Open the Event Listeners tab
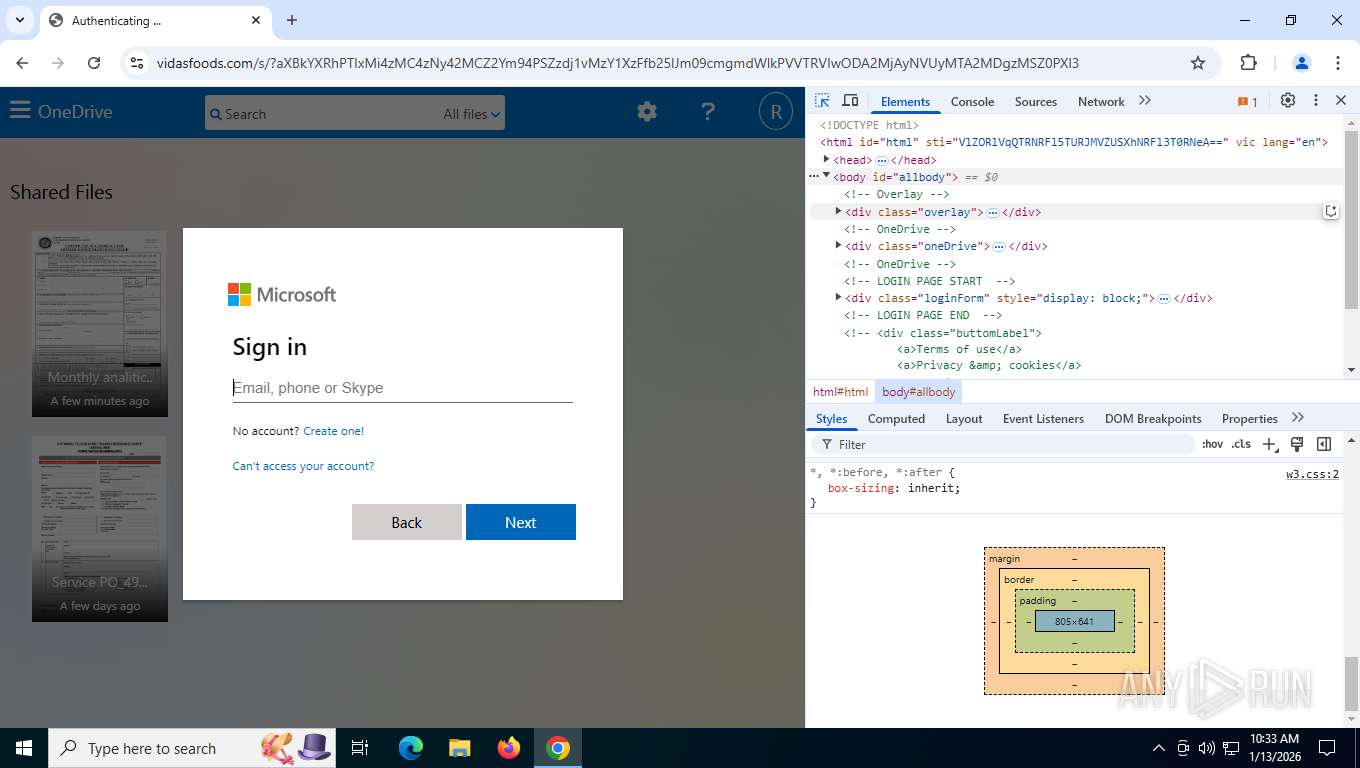The image size is (1360, 768). [1043, 418]
